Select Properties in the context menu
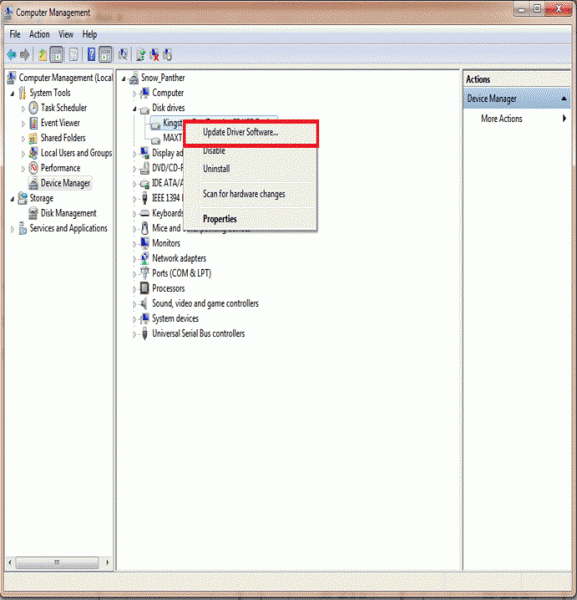This screenshot has height=600, width=577. pos(220,219)
